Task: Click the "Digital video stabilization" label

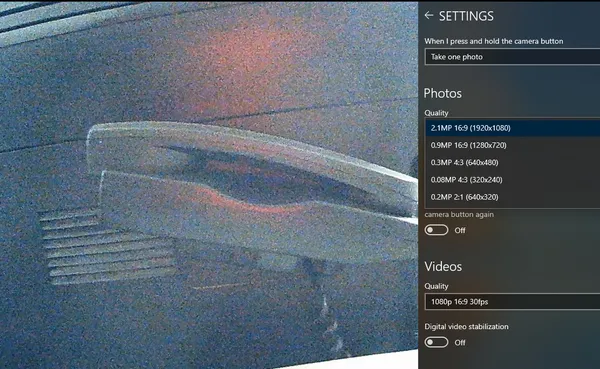Action: 466,327
